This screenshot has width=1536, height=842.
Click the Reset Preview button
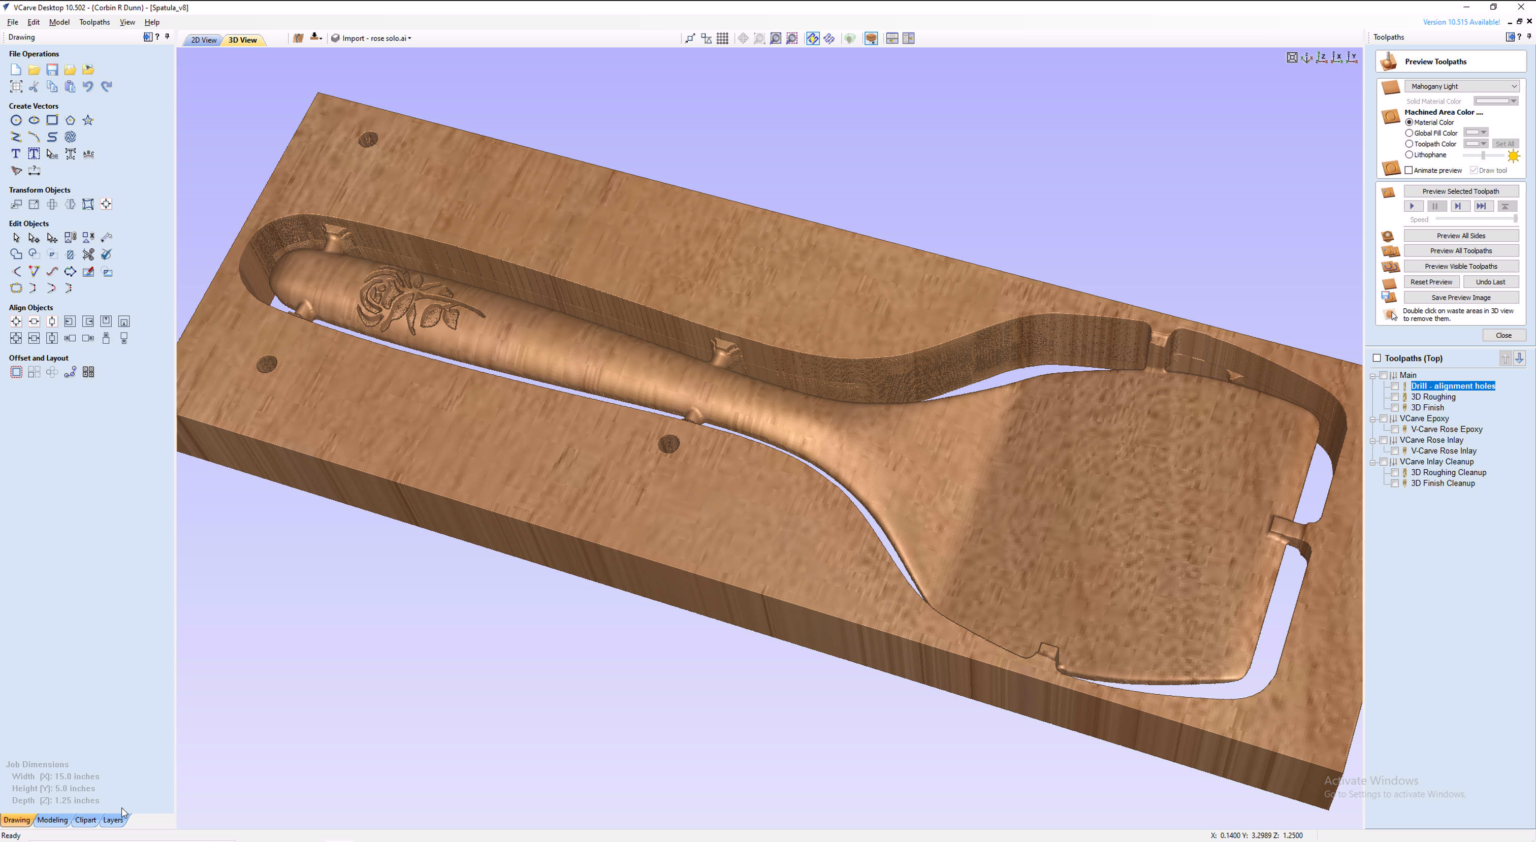tap(1431, 282)
